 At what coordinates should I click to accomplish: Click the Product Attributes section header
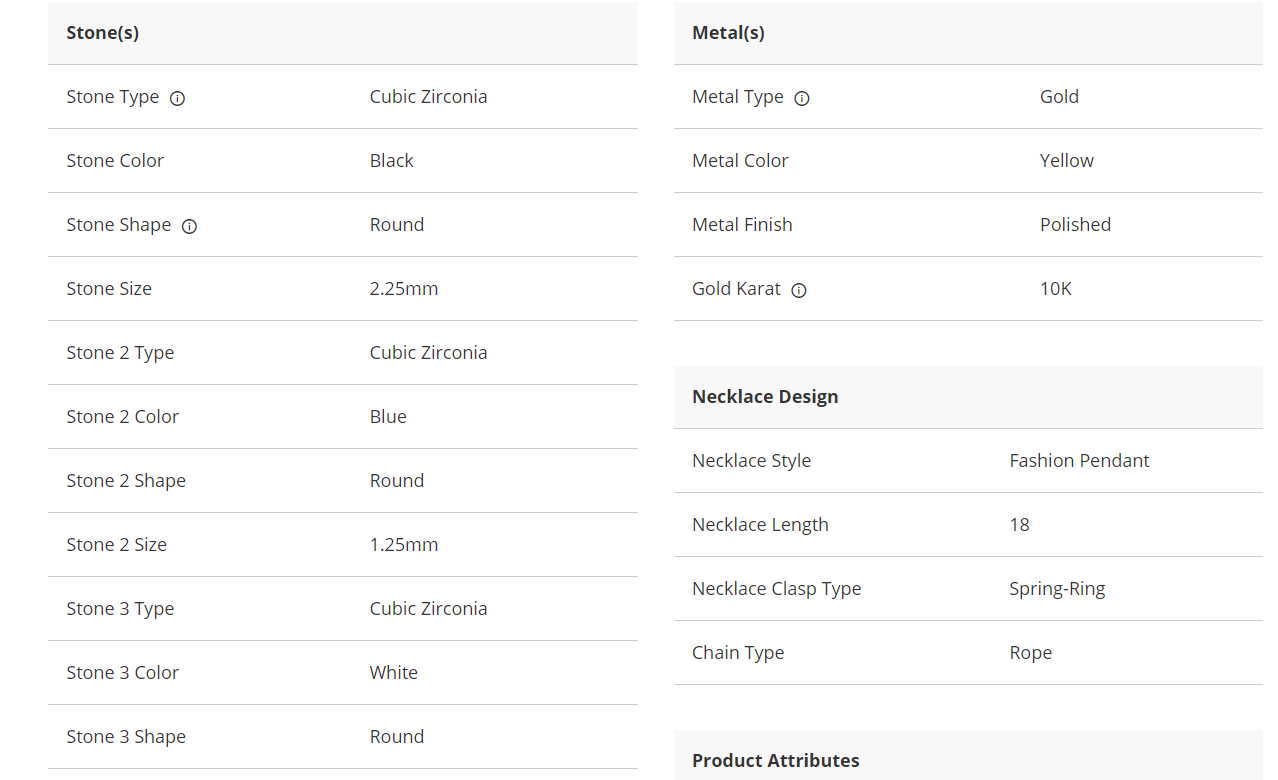[775, 760]
